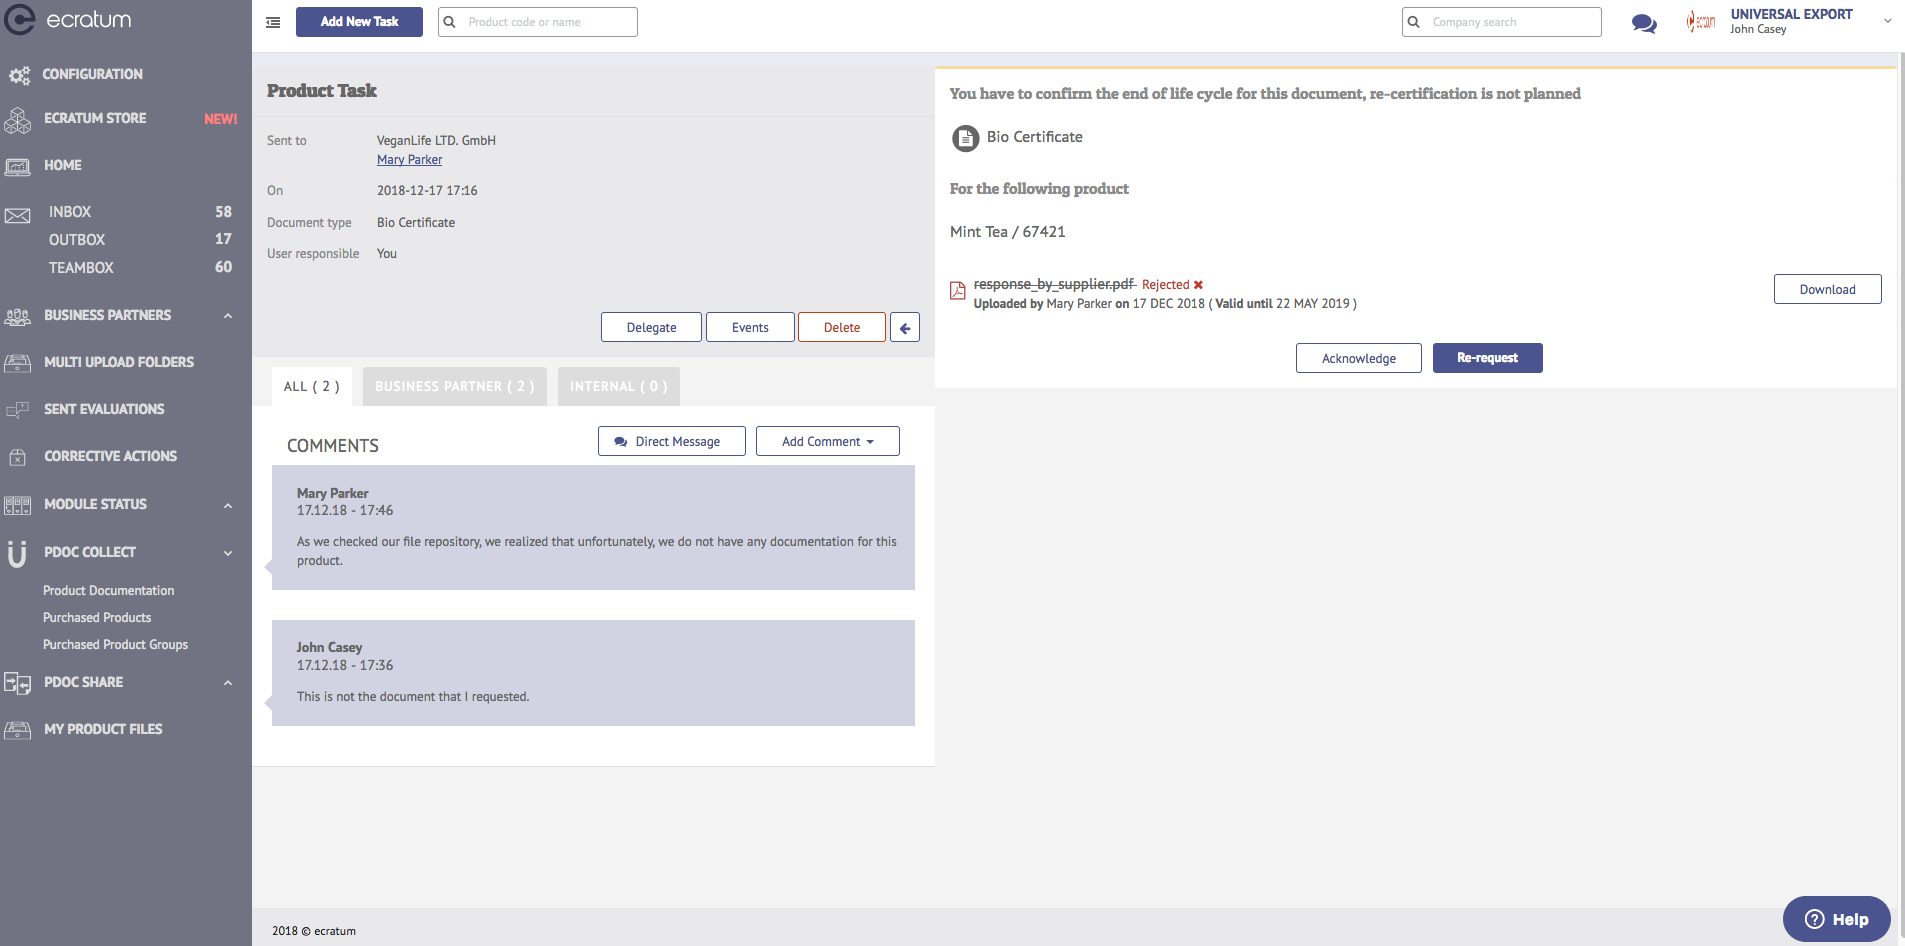The height and width of the screenshot is (946, 1905).
Task: Click the Home laptop icon
Action: click(x=18, y=166)
